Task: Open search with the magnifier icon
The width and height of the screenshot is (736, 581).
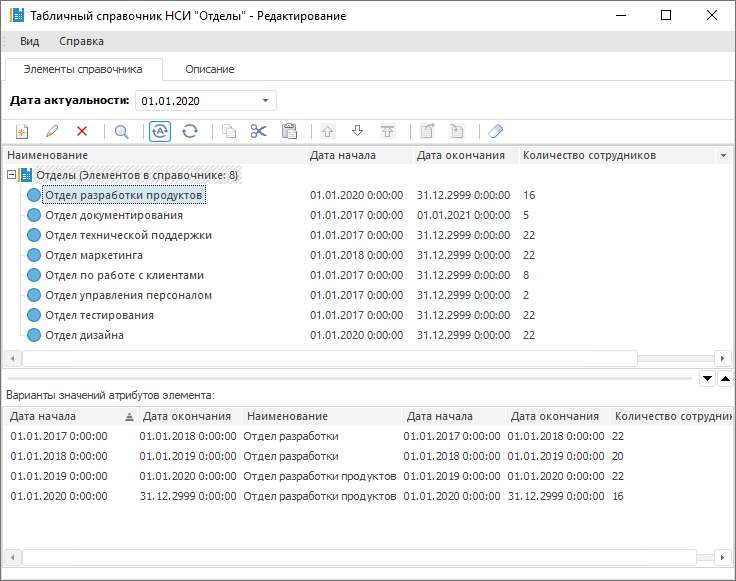Action: tap(121, 131)
